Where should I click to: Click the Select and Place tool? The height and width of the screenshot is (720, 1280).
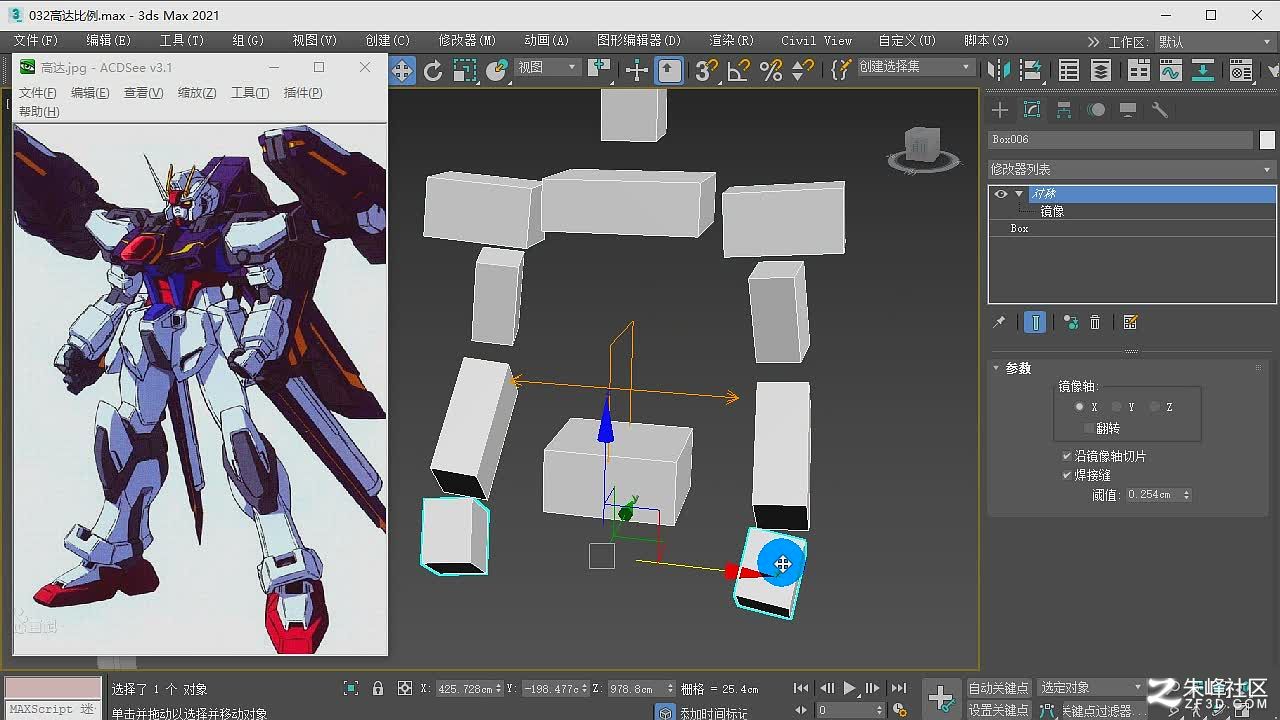497,70
